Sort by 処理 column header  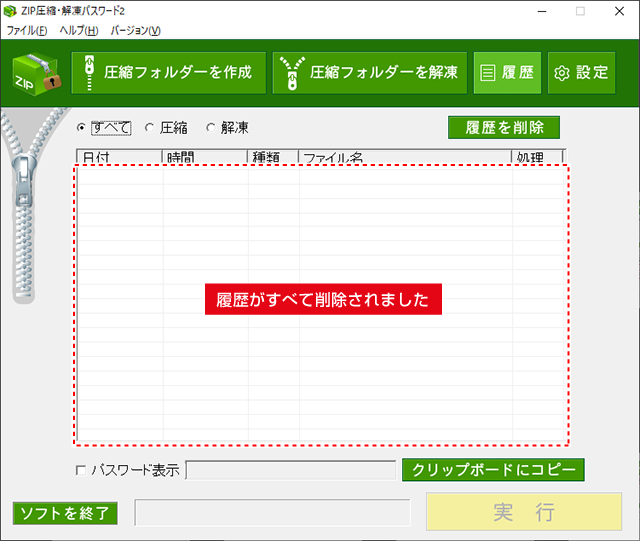(537, 157)
